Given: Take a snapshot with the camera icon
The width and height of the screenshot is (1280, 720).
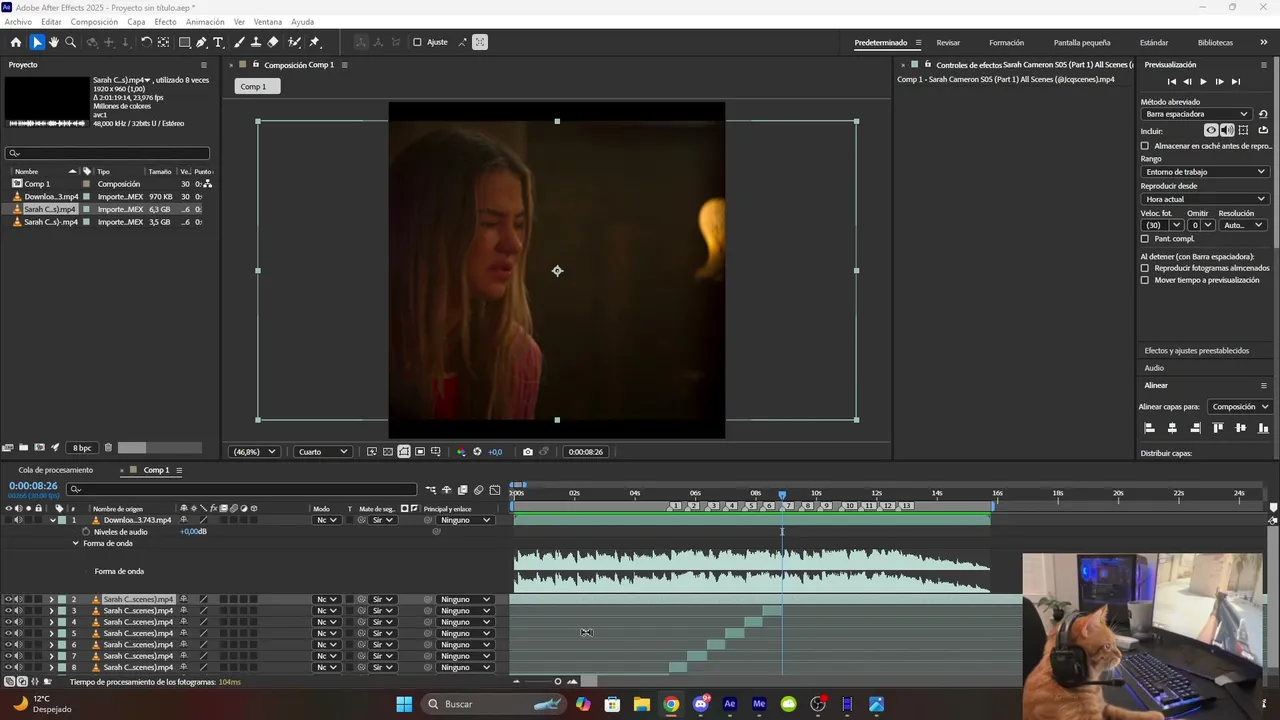Looking at the screenshot, I should pyautogui.click(x=528, y=452).
